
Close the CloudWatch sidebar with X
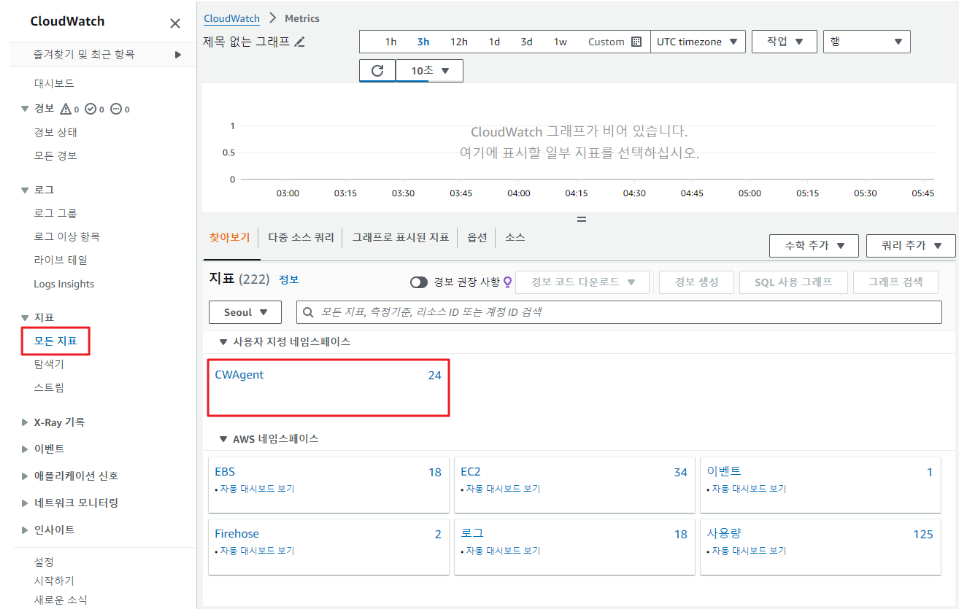(x=175, y=23)
